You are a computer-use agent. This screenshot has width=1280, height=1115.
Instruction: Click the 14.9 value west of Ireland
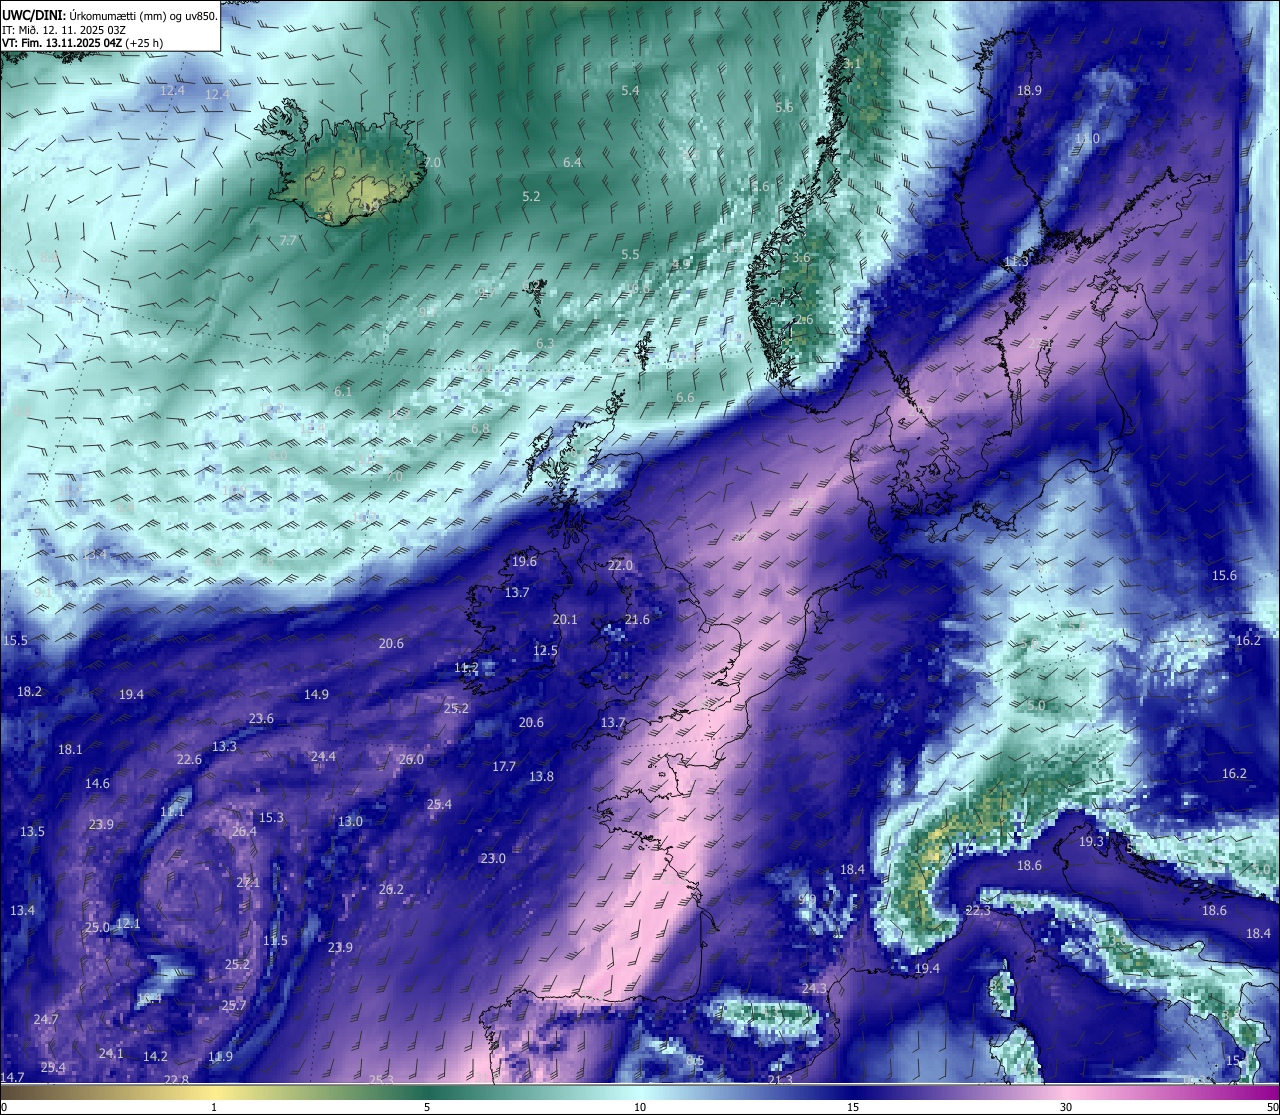click(316, 694)
